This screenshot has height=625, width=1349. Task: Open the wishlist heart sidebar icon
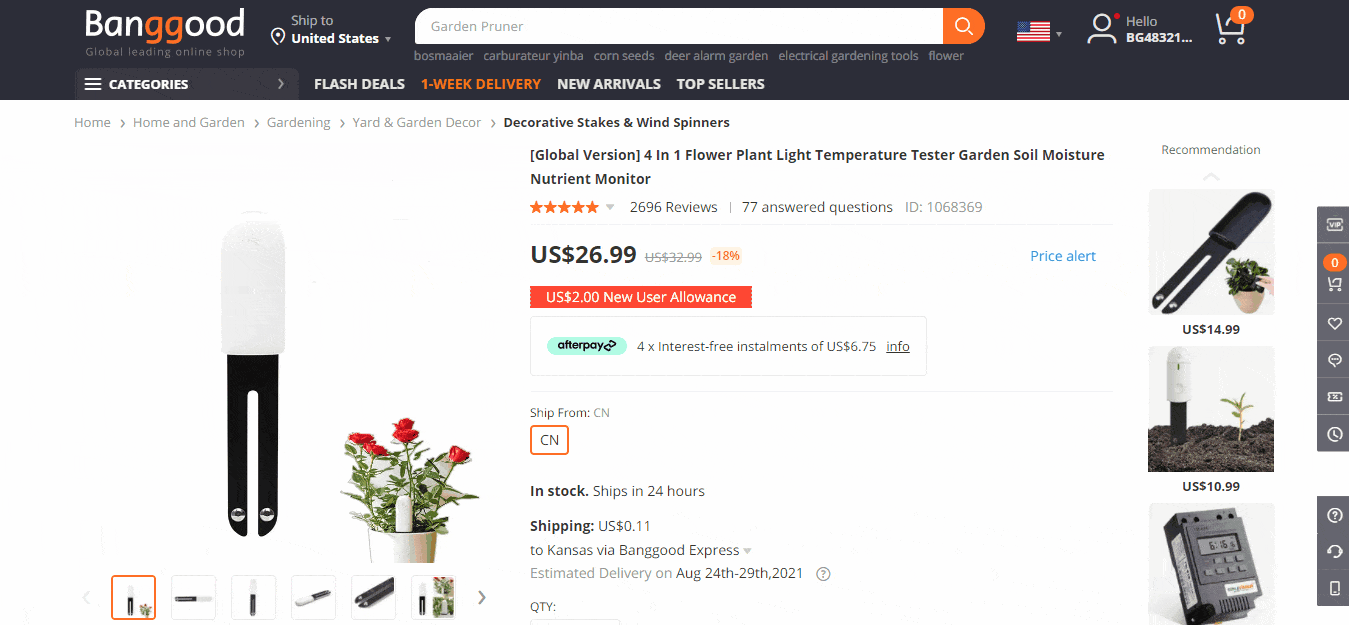point(1334,323)
